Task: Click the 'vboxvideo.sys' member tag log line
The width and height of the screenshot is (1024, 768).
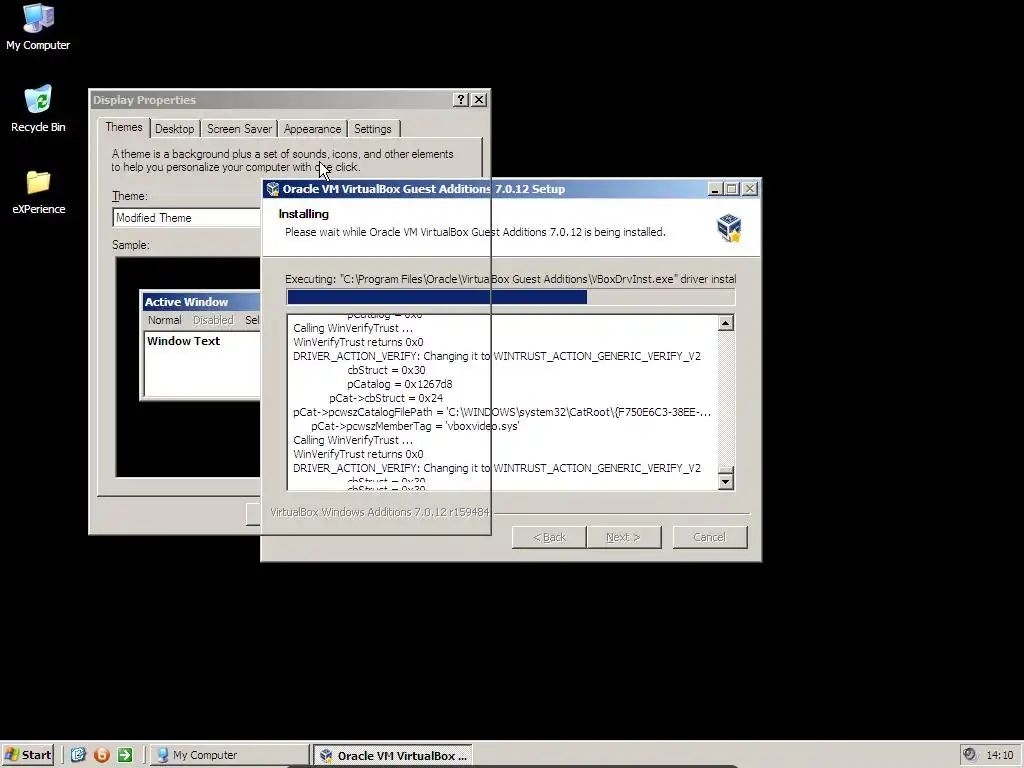Action: 415,426
